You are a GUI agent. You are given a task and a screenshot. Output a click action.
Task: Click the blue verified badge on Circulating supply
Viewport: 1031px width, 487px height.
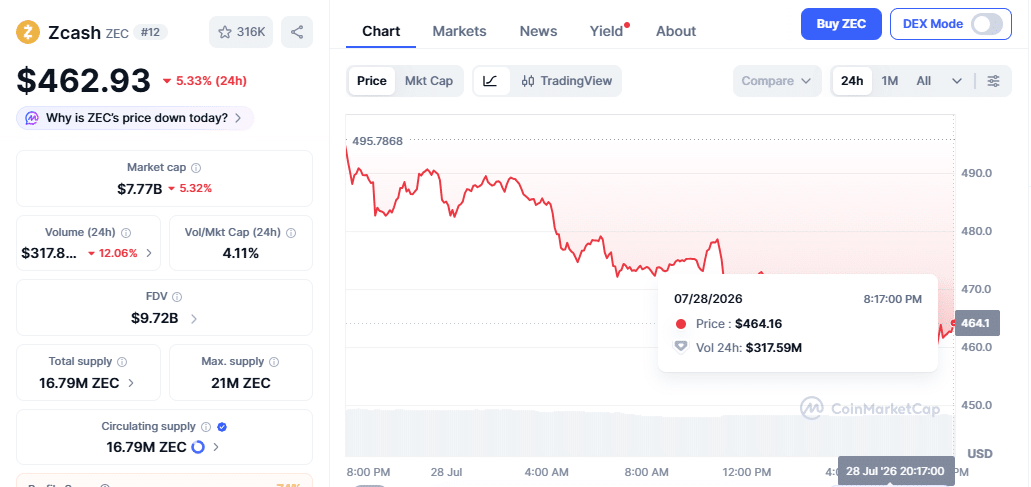222,427
